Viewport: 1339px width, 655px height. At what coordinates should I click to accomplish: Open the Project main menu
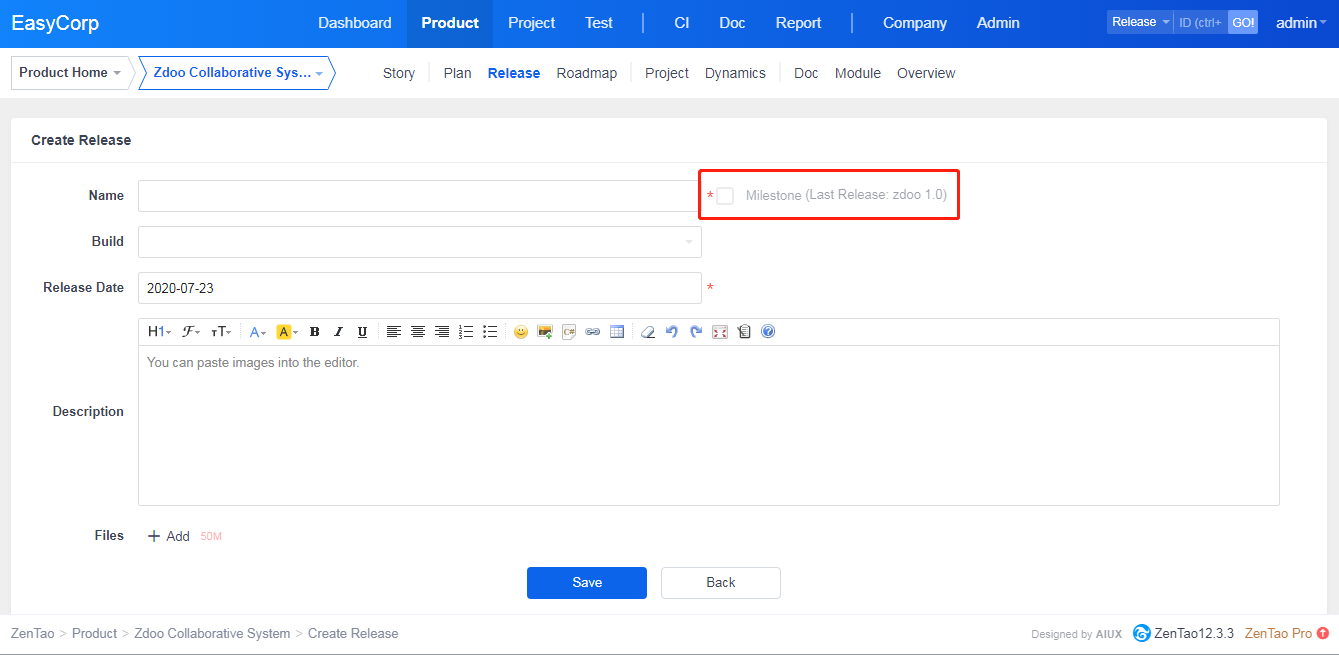click(x=531, y=23)
